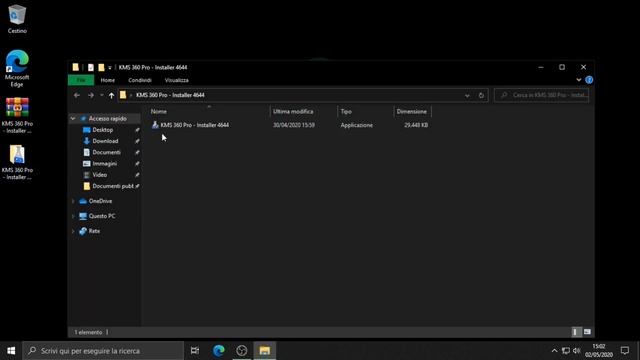Go back in File Explorer
Viewport: 640px width, 360px height.
pyautogui.click(x=77, y=95)
